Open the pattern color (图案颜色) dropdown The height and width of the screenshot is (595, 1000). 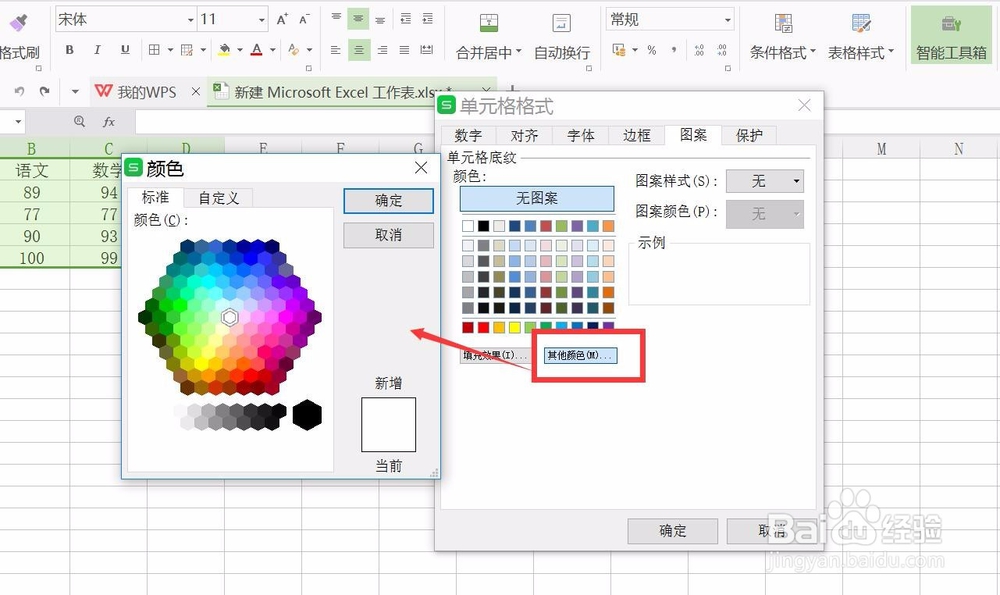tap(765, 213)
